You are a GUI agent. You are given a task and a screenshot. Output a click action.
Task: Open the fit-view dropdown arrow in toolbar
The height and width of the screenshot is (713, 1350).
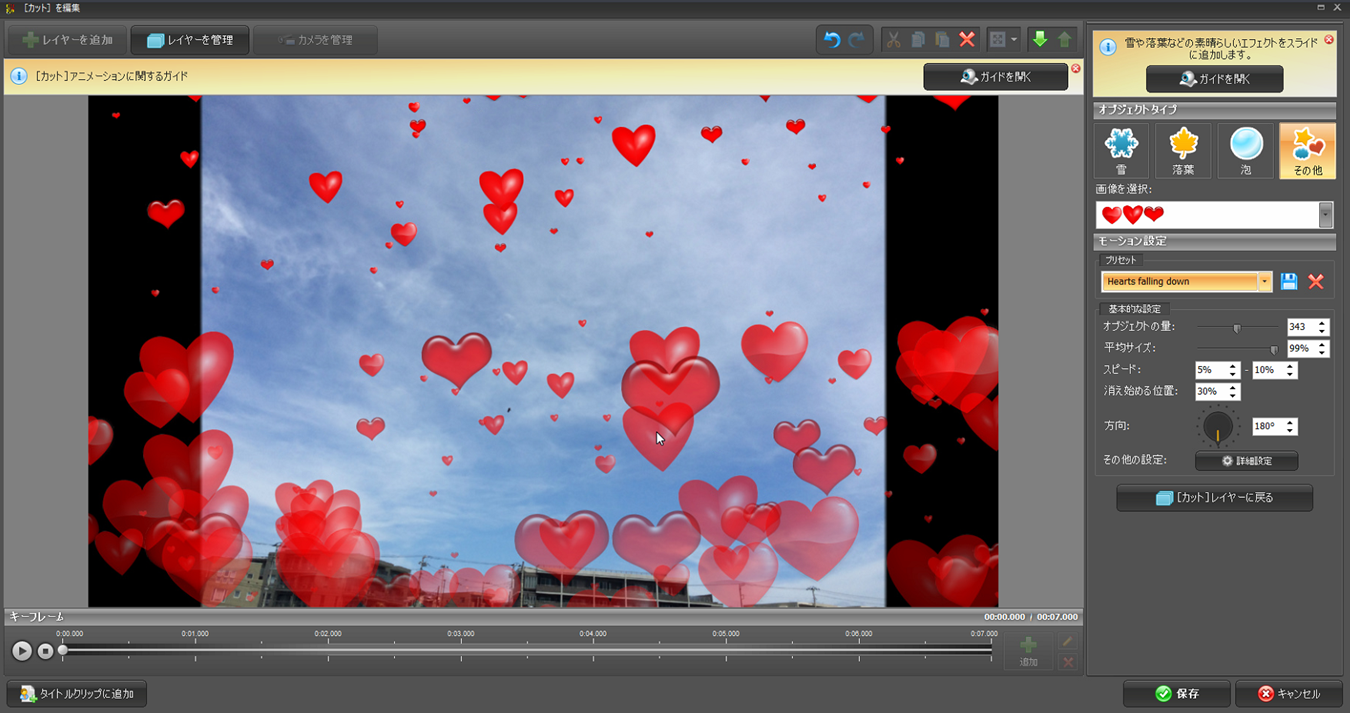1014,40
